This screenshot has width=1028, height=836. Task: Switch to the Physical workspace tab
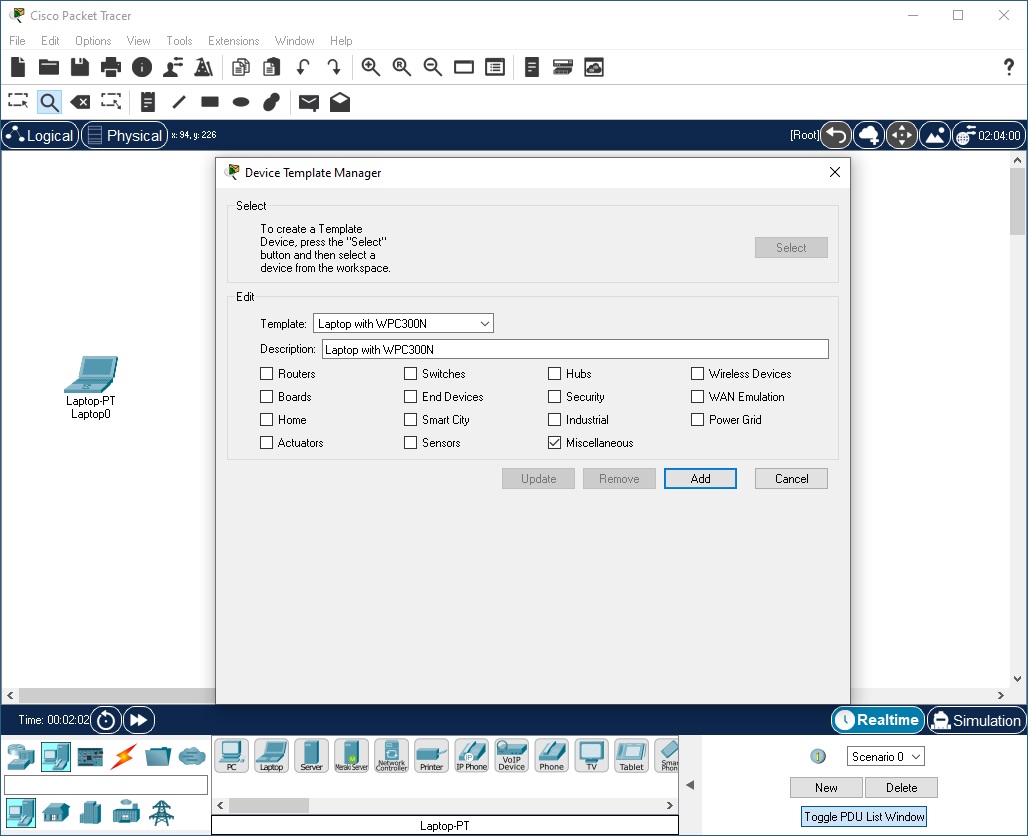[124, 134]
